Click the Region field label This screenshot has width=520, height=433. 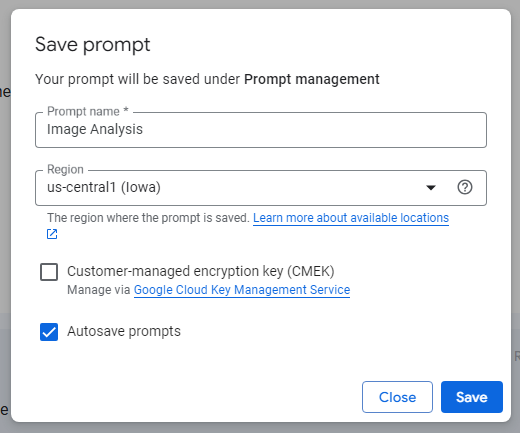tap(65, 170)
